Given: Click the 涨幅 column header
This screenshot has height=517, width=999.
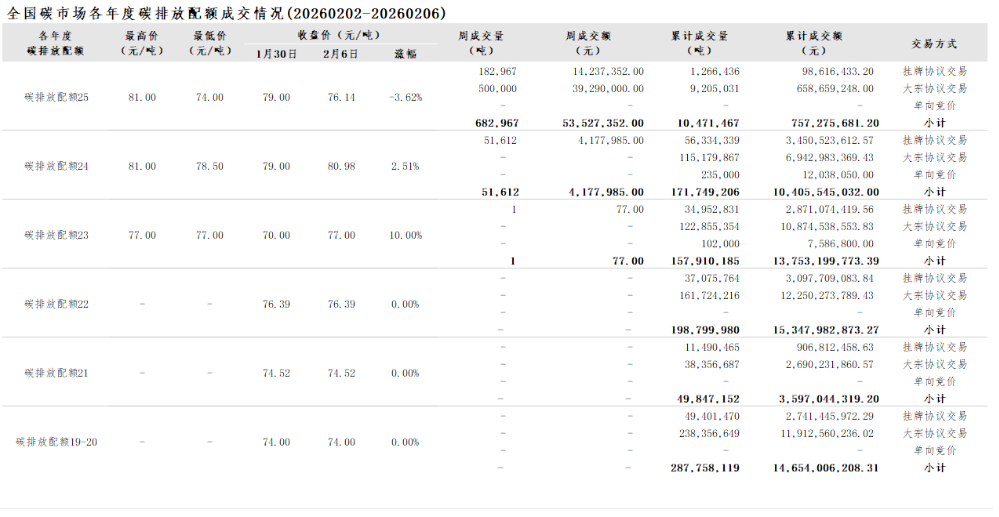Looking at the screenshot, I should pyautogui.click(x=405, y=54).
